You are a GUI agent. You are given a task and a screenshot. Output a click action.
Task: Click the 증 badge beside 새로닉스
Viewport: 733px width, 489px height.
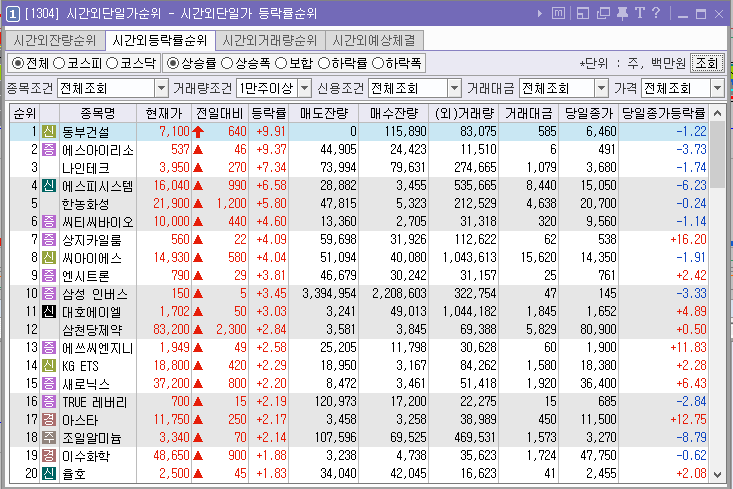tap(49, 384)
